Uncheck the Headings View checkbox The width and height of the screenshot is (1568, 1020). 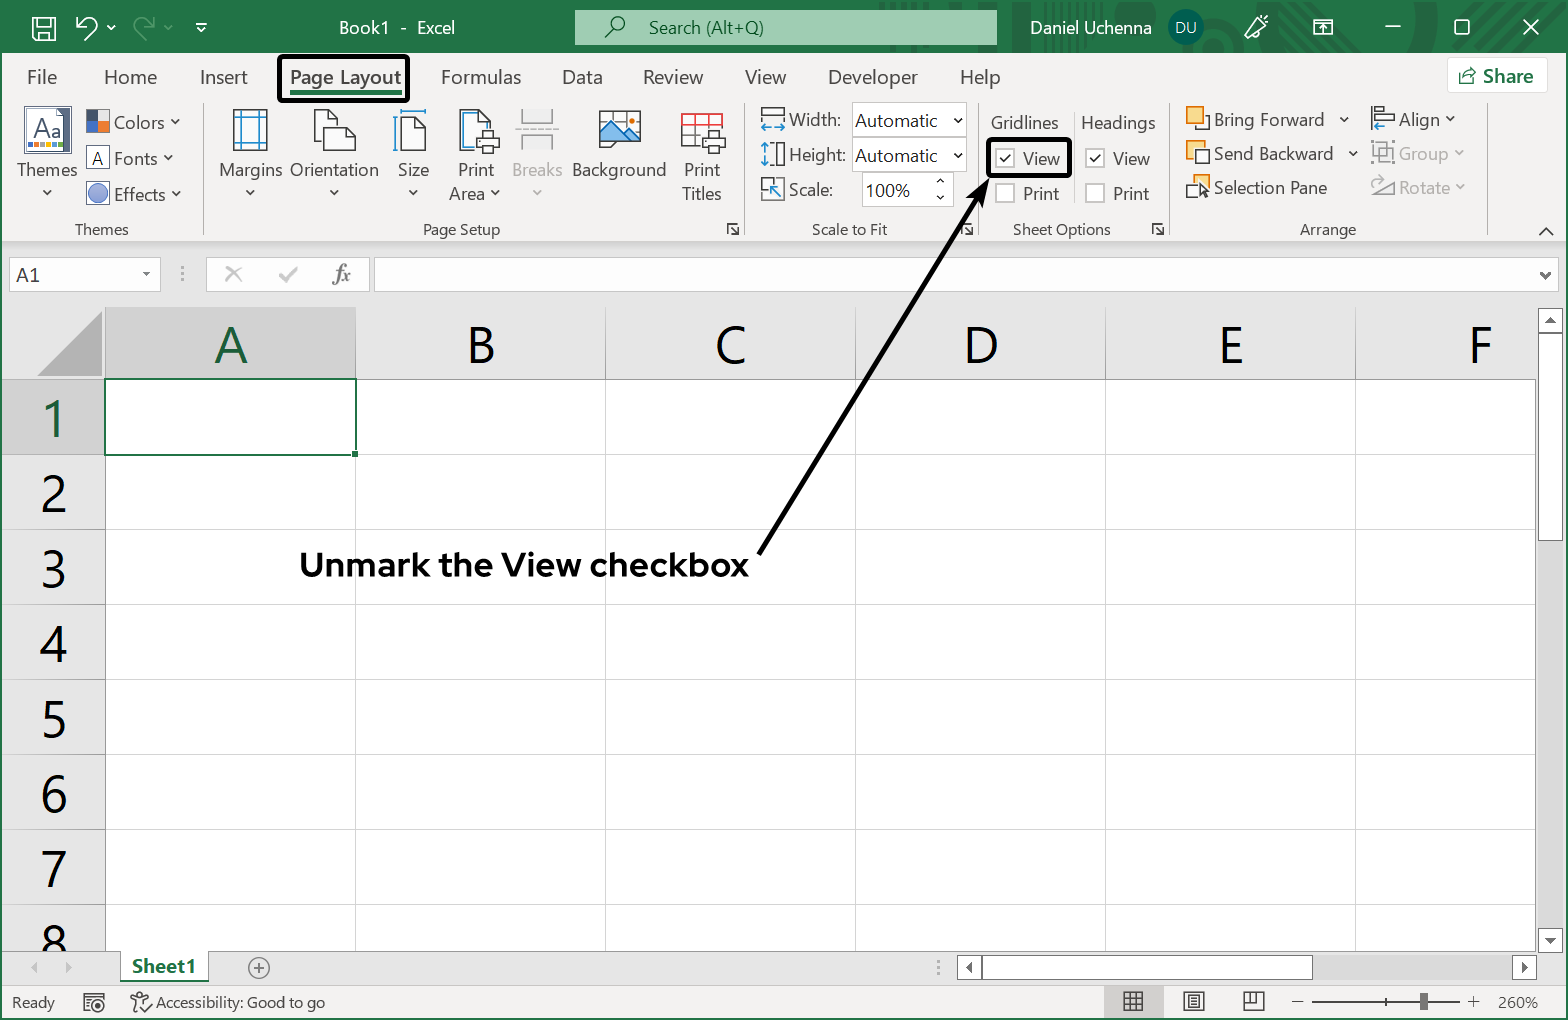point(1096,159)
